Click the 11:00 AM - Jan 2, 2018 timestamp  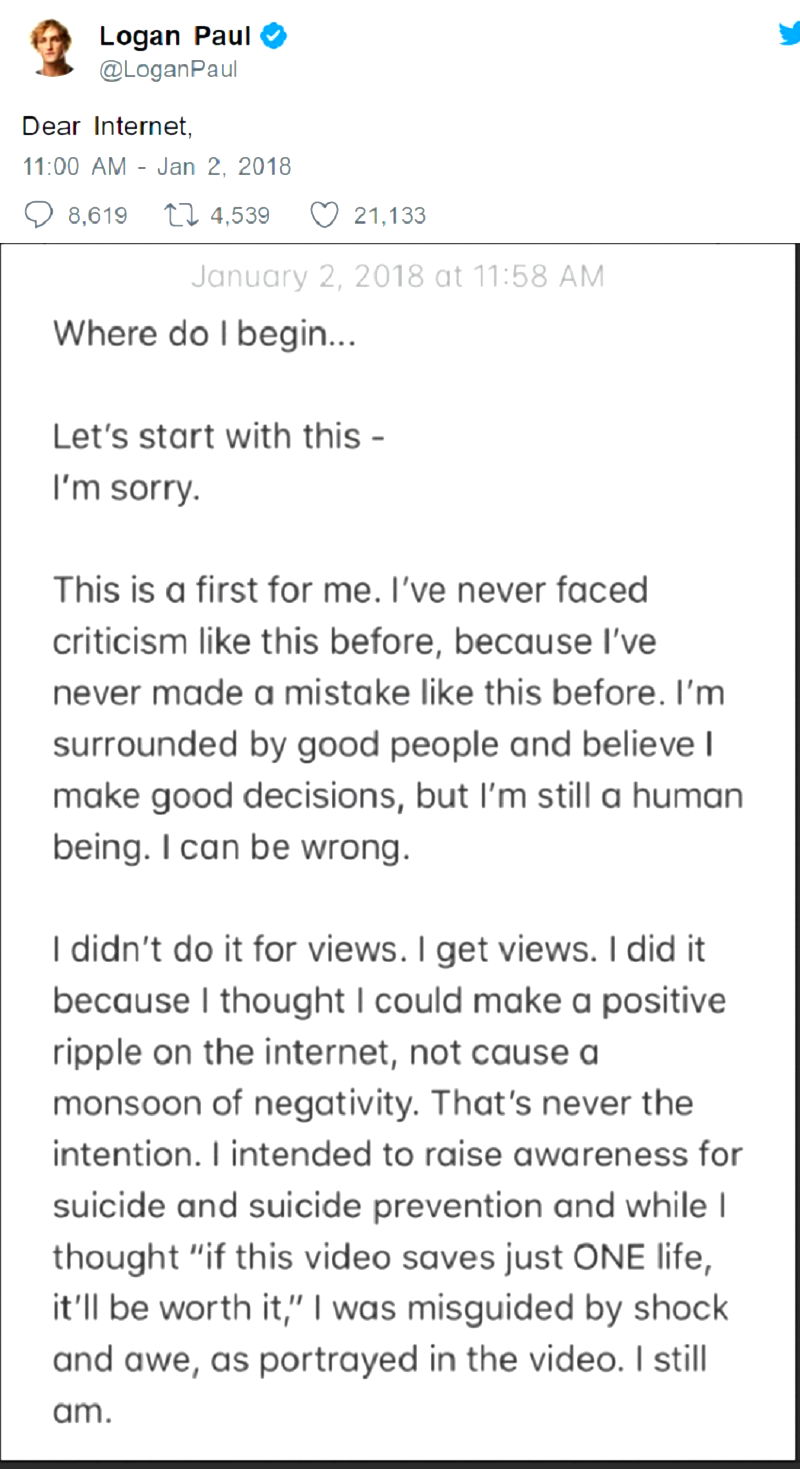pos(157,166)
